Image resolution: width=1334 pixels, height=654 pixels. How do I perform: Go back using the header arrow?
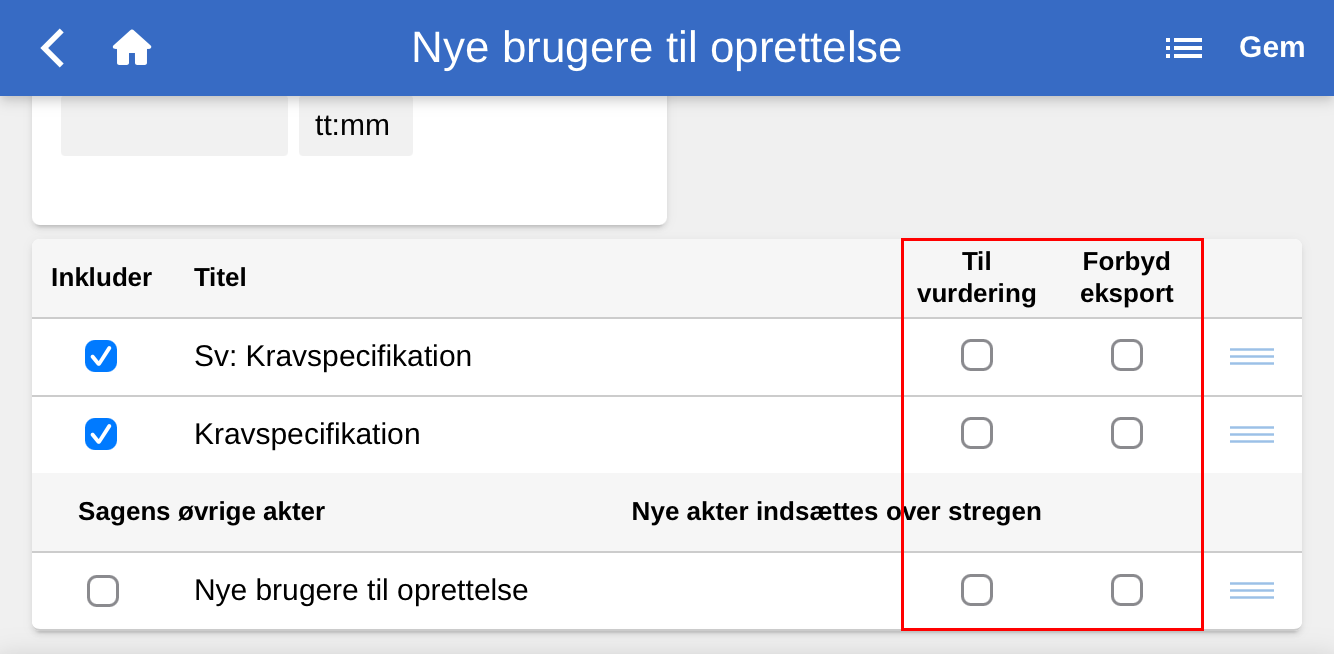tap(52, 48)
